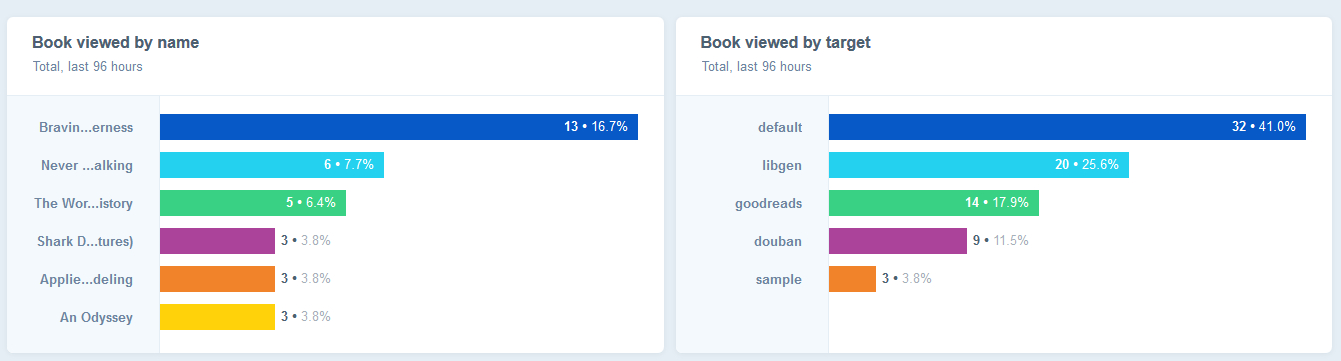Select the cyan Never ...alking bar
Image resolution: width=1341 pixels, height=361 pixels.
click(272, 165)
